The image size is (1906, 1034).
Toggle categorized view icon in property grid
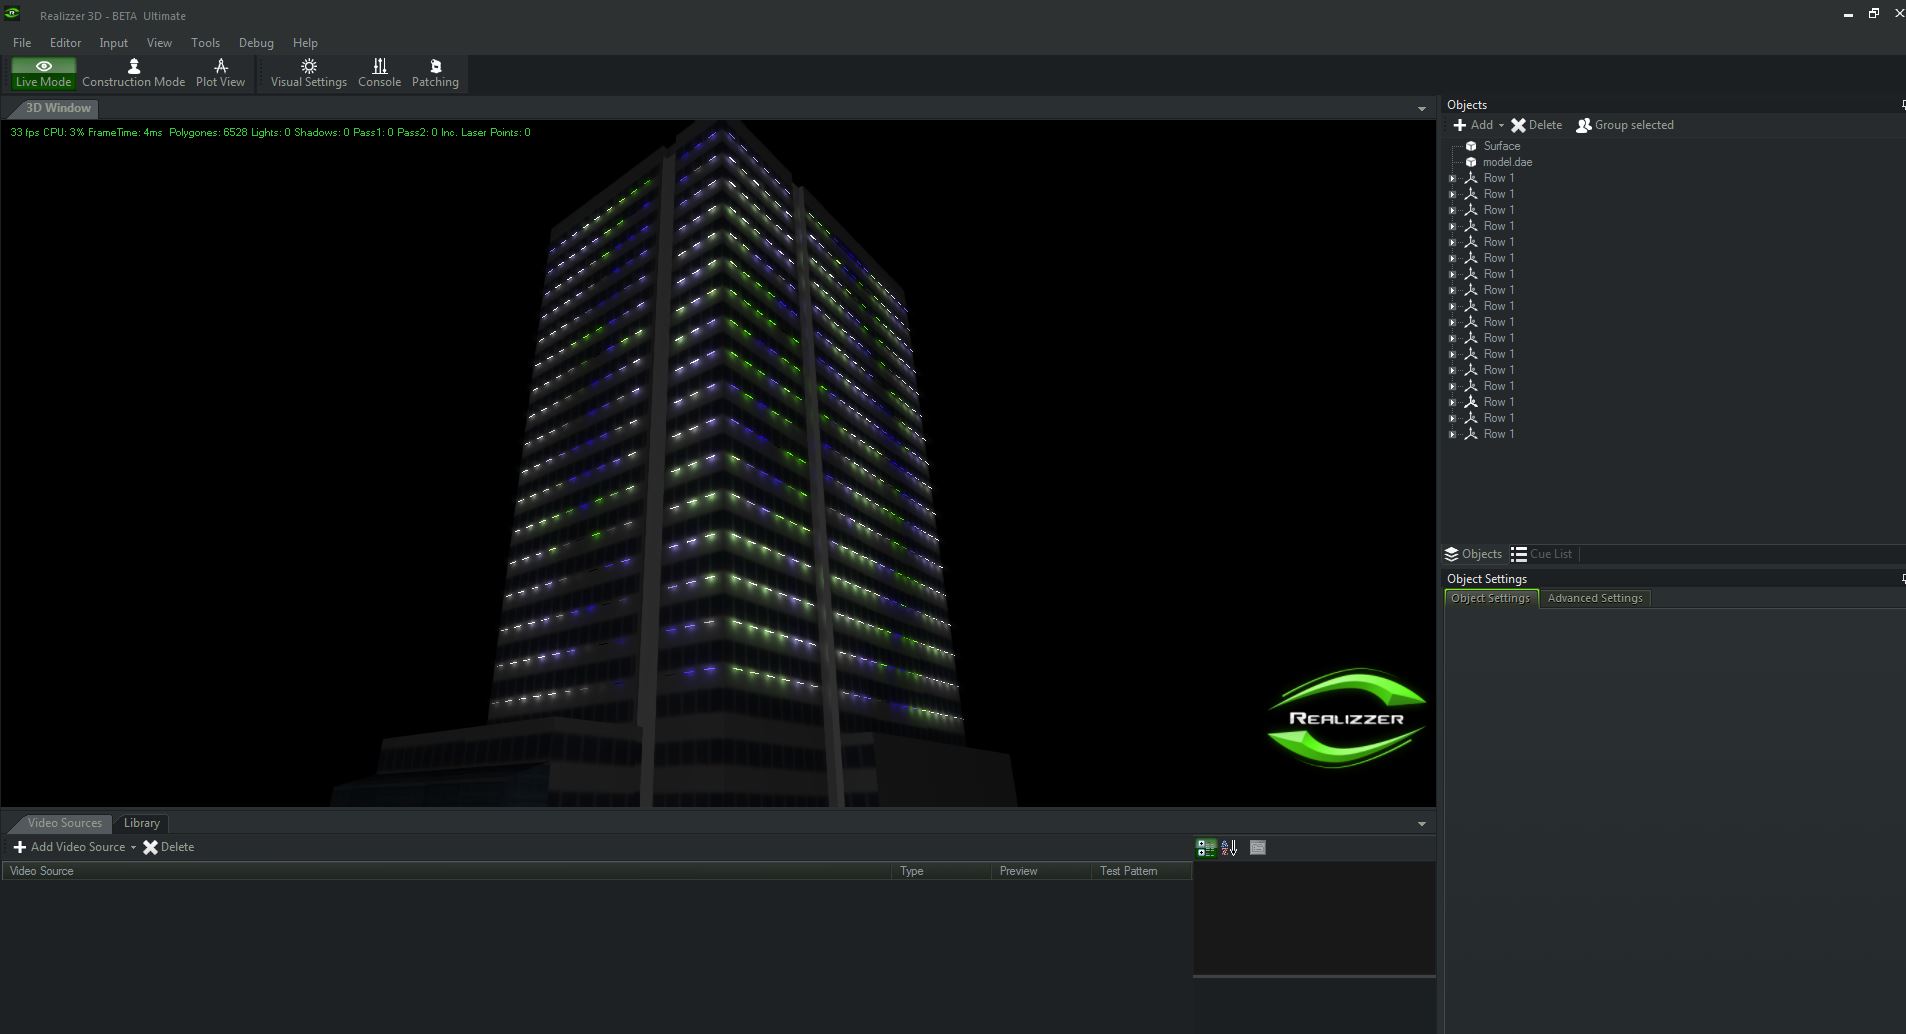point(1206,848)
